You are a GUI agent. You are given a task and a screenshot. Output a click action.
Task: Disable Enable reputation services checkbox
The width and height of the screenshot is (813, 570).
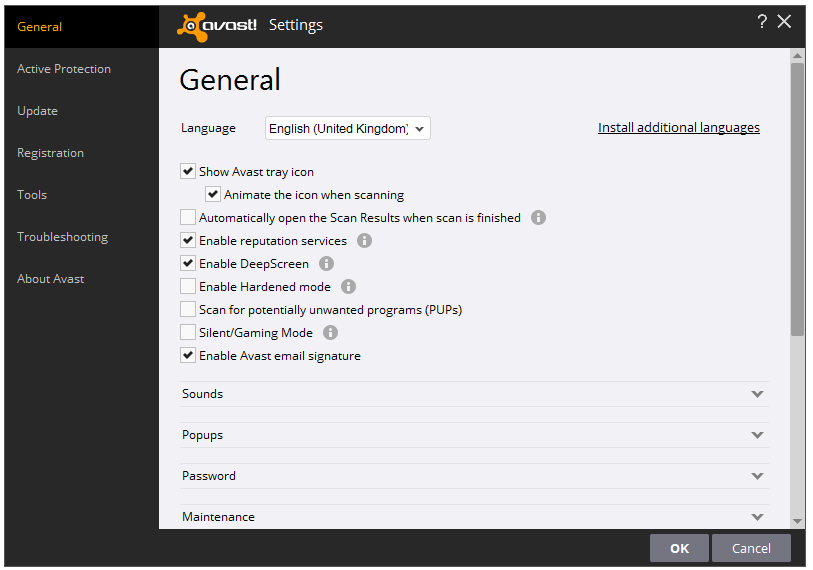point(188,241)
